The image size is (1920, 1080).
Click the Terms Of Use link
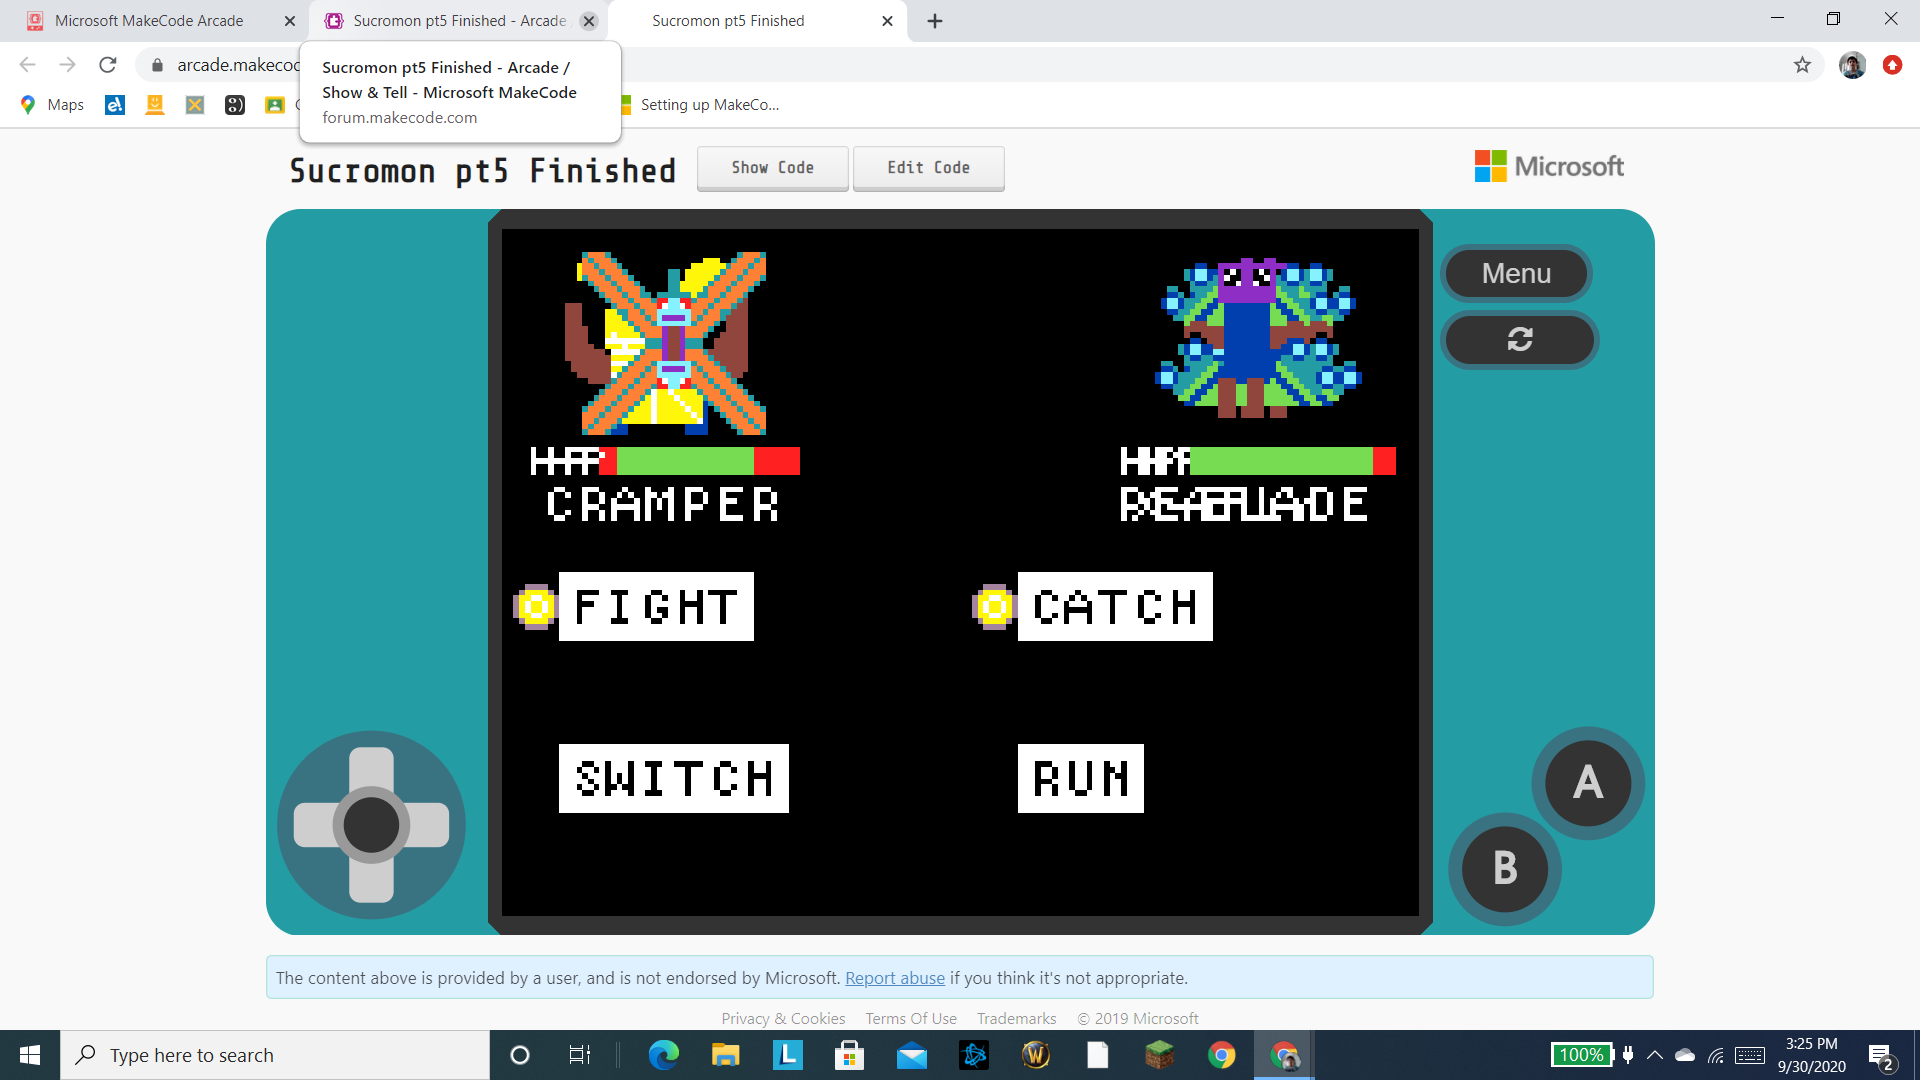coord(910,1018)
